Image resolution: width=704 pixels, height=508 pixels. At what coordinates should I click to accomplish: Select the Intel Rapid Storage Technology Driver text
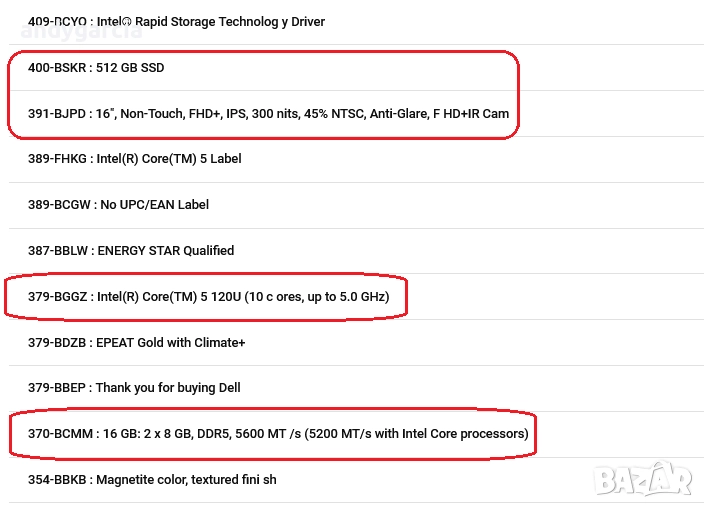[211, 21]
